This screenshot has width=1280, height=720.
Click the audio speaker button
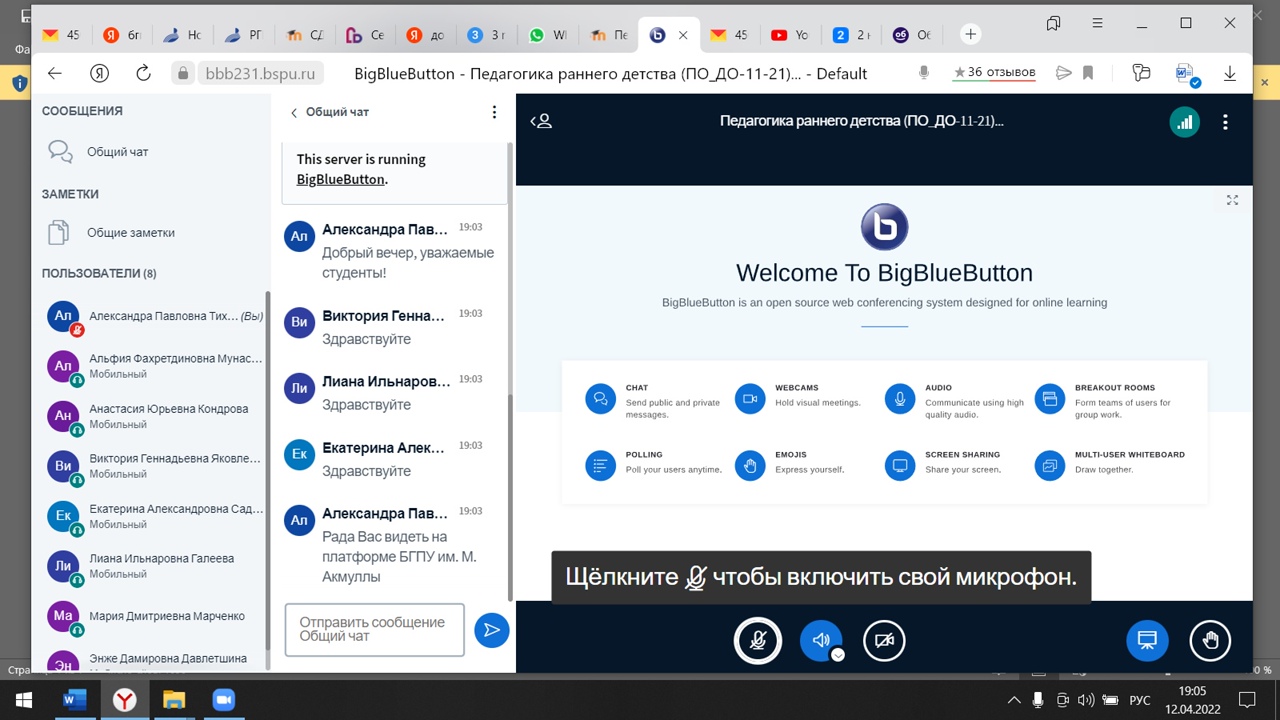pyautogui.click(x=819, y=641)
